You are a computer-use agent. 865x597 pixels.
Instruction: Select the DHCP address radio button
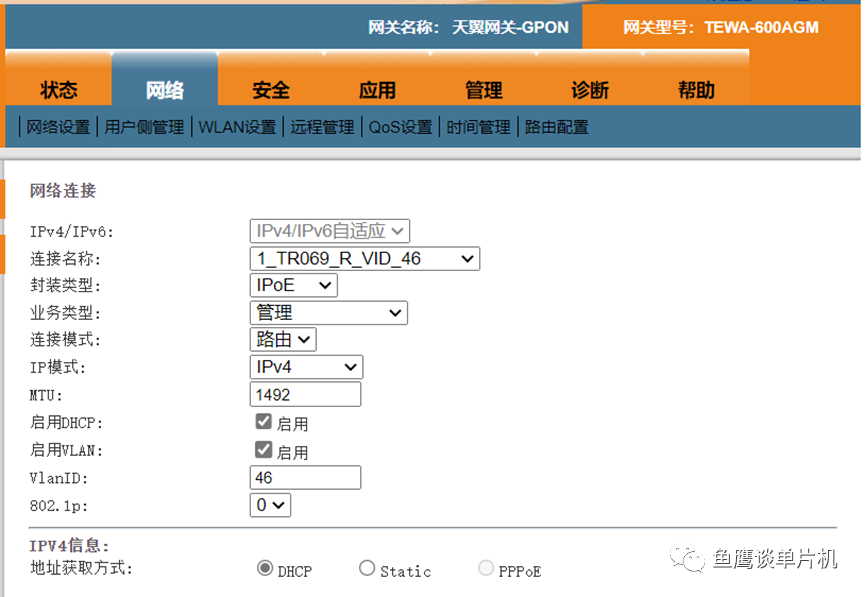coord(265,568)
